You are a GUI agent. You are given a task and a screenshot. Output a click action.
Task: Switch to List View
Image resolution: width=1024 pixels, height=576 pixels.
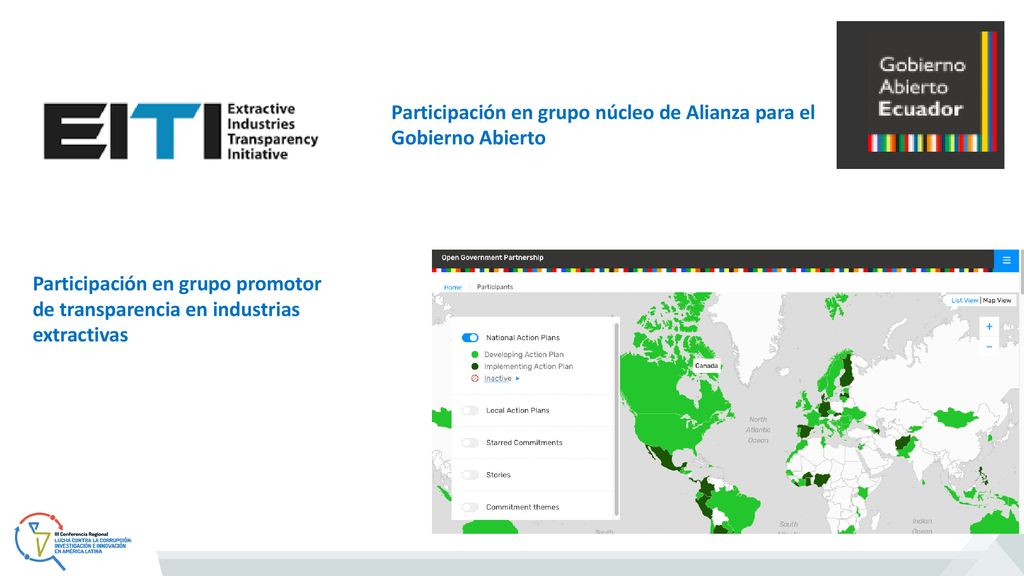tap(965, 300)
